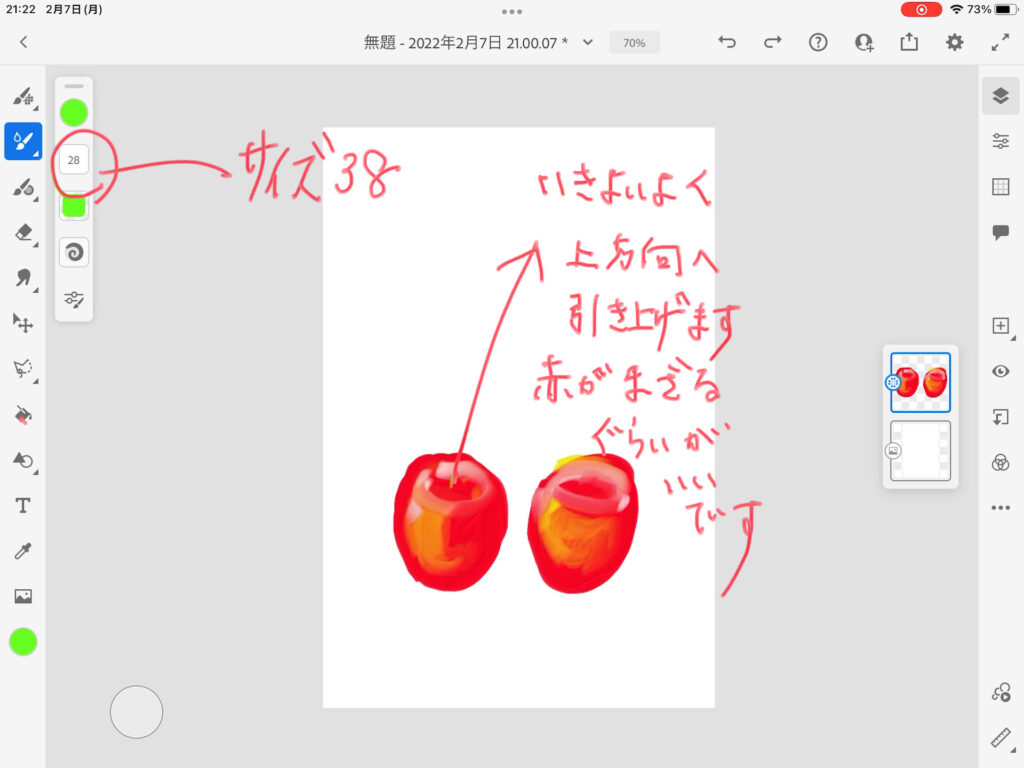Select the Pixel brushes tool
1024x768 pixels.
coord(22,97)
